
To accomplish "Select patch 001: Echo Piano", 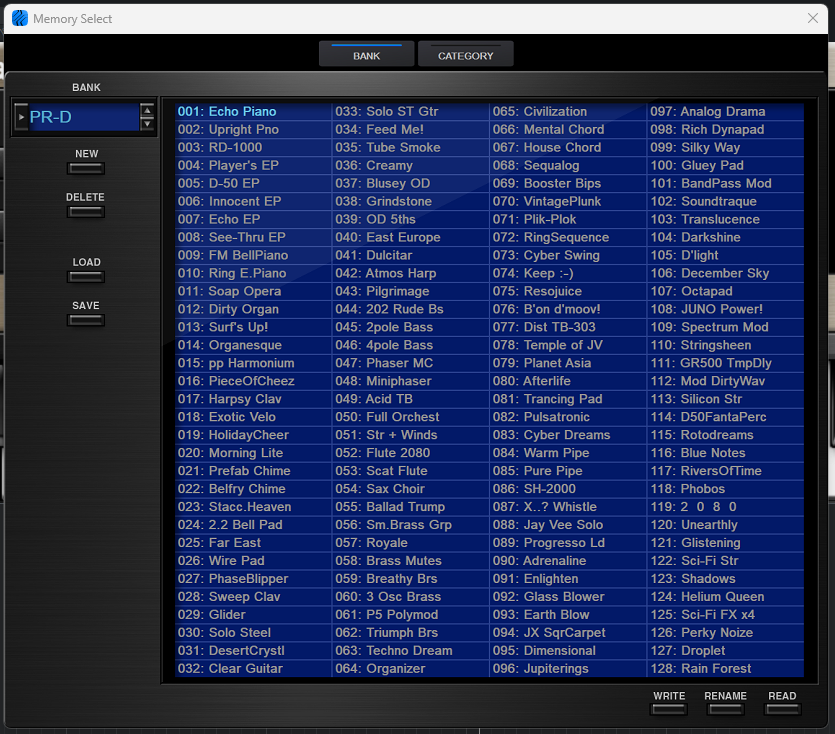I will coord(227,112).
